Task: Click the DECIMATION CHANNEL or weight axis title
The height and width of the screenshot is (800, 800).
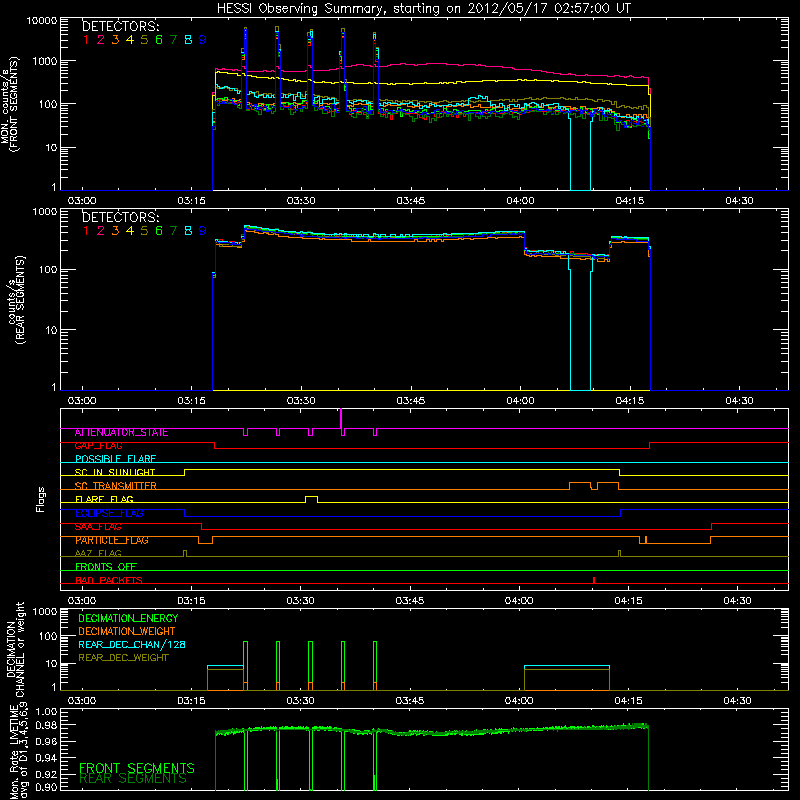Action: click(x=15, y=649)
